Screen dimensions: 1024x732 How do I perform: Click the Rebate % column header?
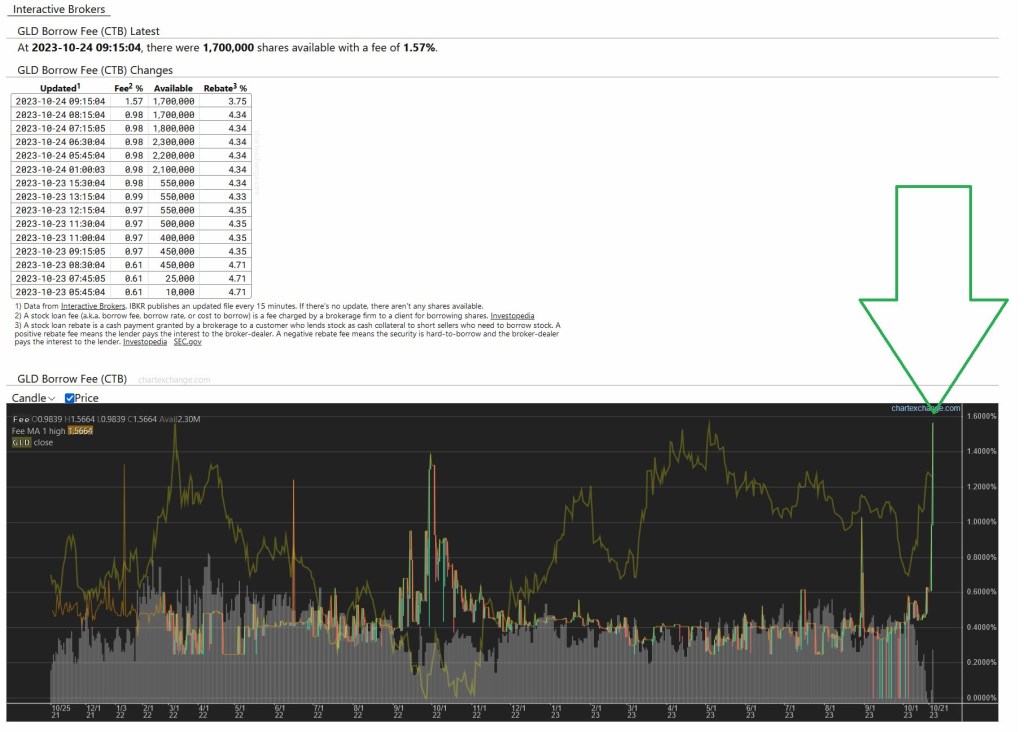point(224,88)
